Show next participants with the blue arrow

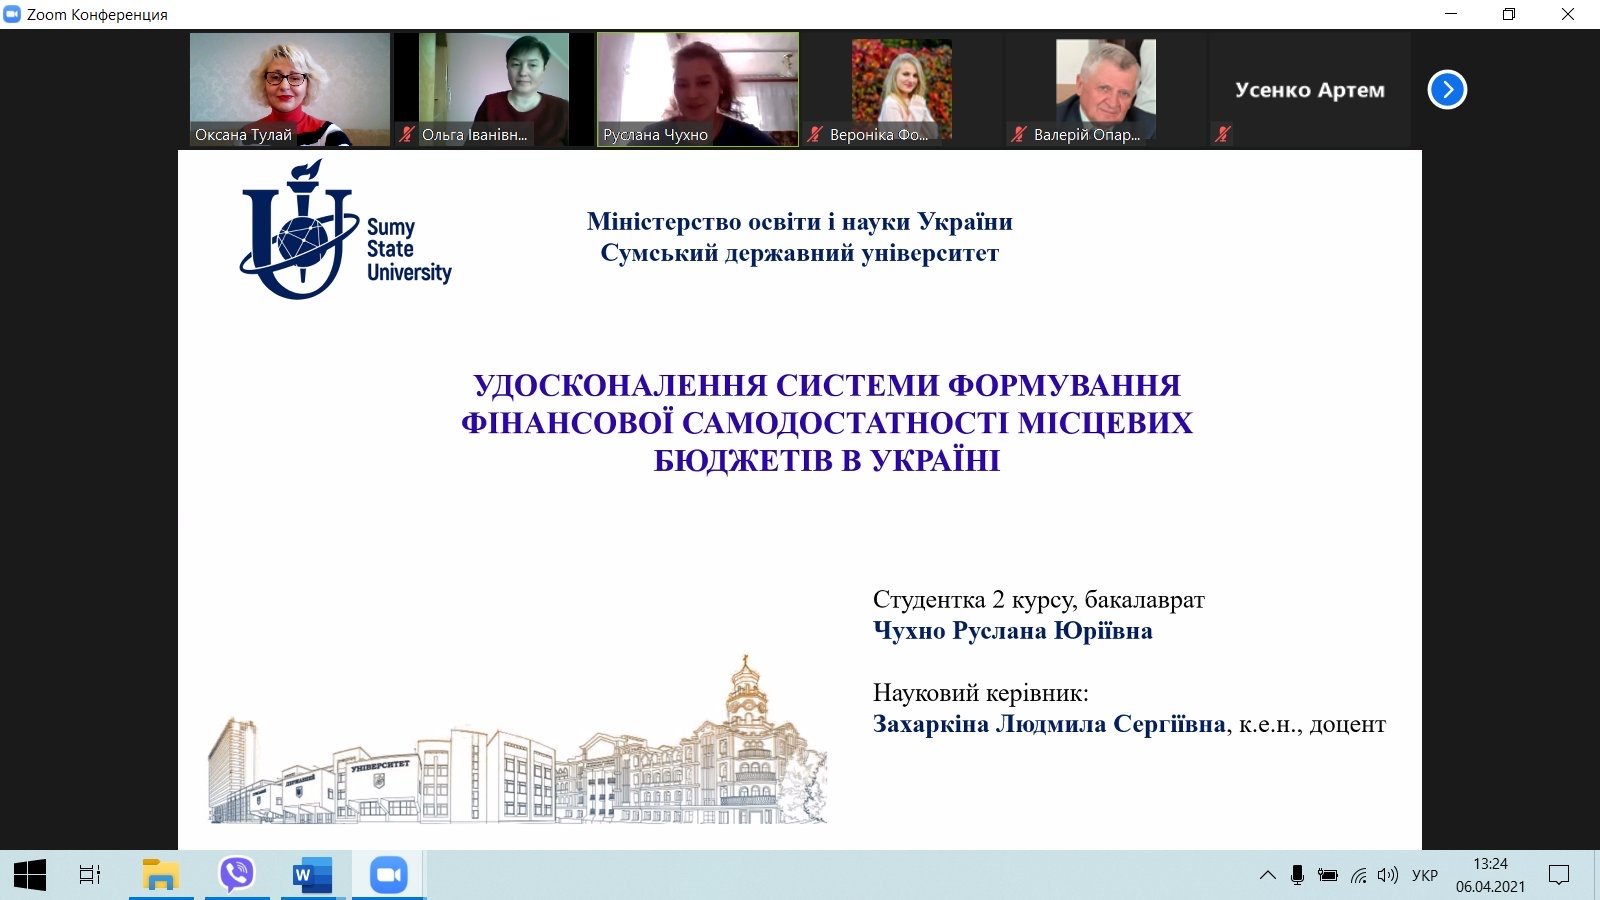click(1447, 90)
